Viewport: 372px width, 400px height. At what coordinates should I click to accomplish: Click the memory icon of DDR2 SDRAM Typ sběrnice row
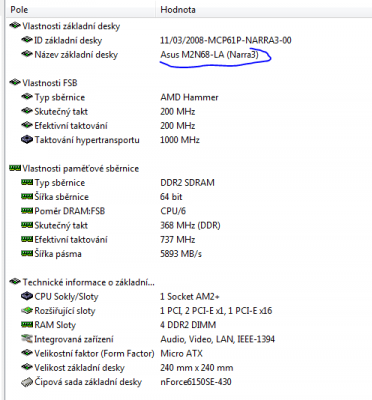click(x=27, y=182)
